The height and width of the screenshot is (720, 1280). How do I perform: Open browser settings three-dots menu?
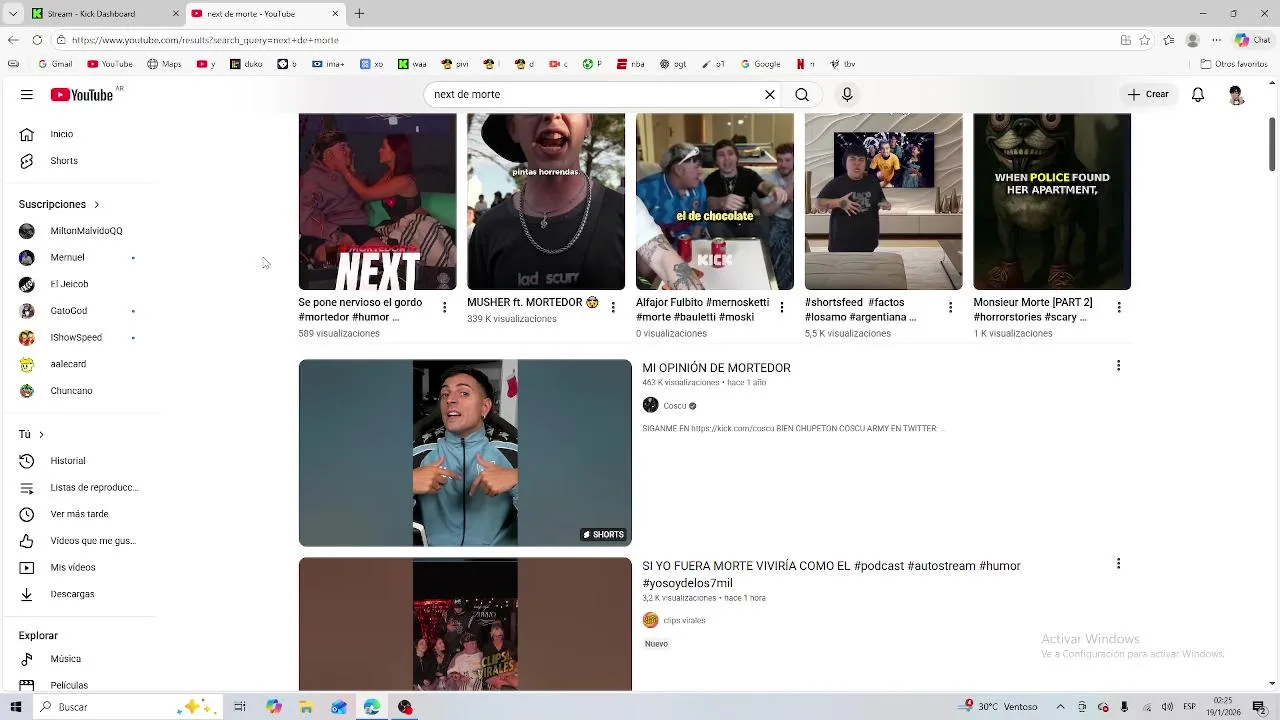click(x=1216, y=40)
